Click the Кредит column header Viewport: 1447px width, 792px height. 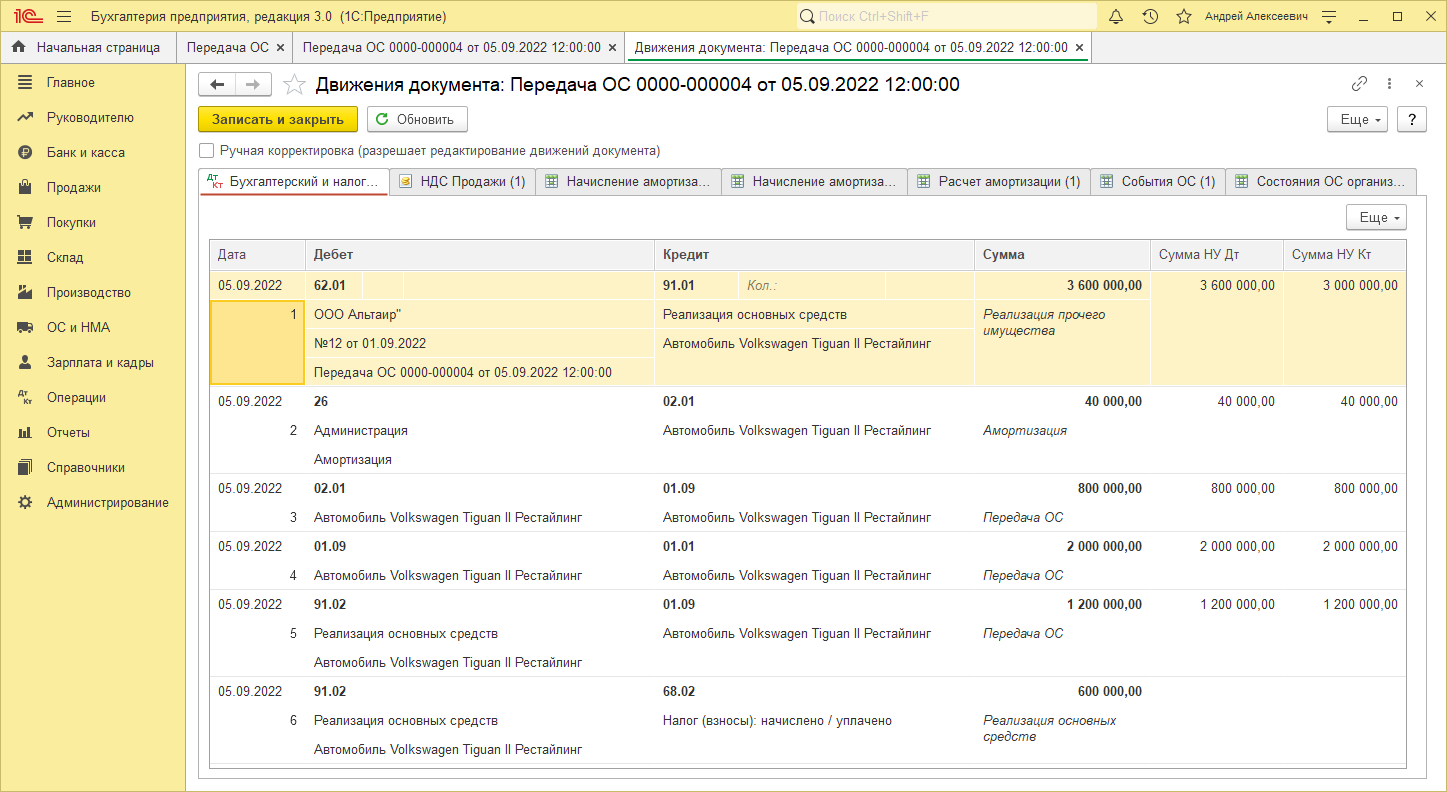coord(814,255)
